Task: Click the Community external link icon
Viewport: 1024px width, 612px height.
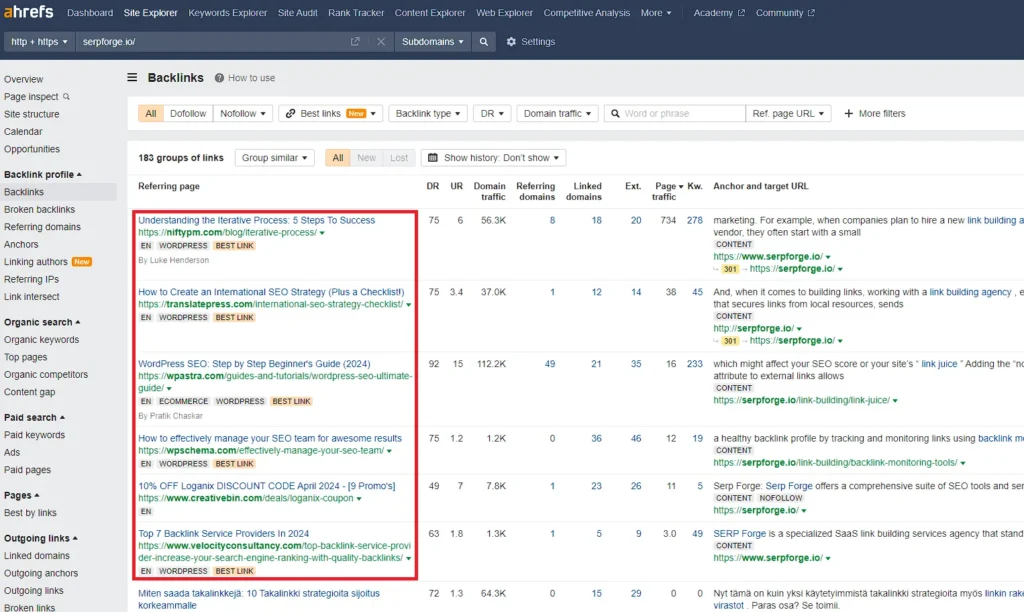Action: (810, 12)
